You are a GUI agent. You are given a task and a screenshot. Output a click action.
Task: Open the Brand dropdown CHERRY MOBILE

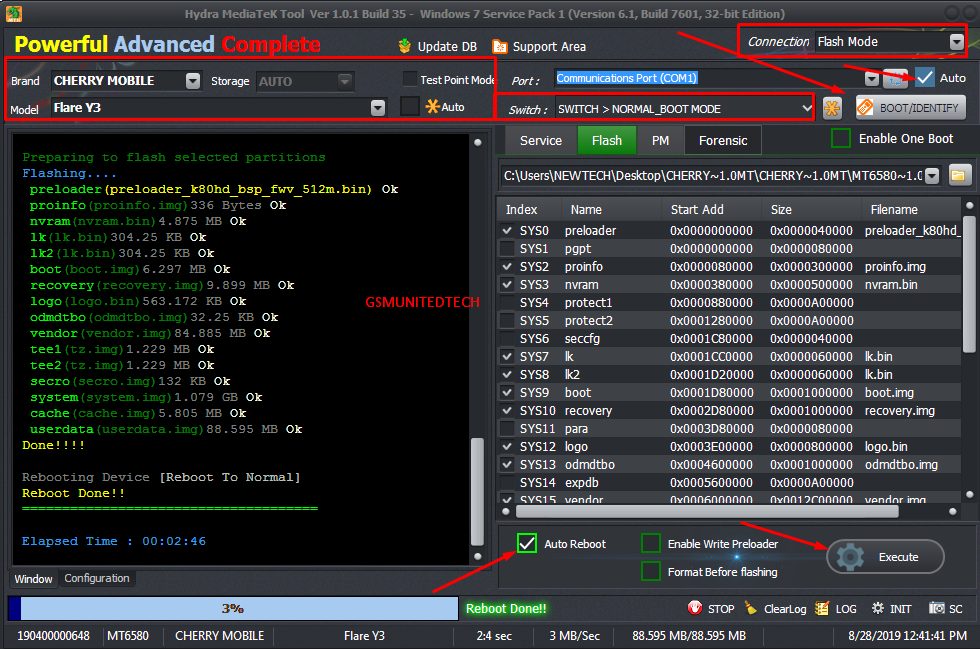pos(193,81)
